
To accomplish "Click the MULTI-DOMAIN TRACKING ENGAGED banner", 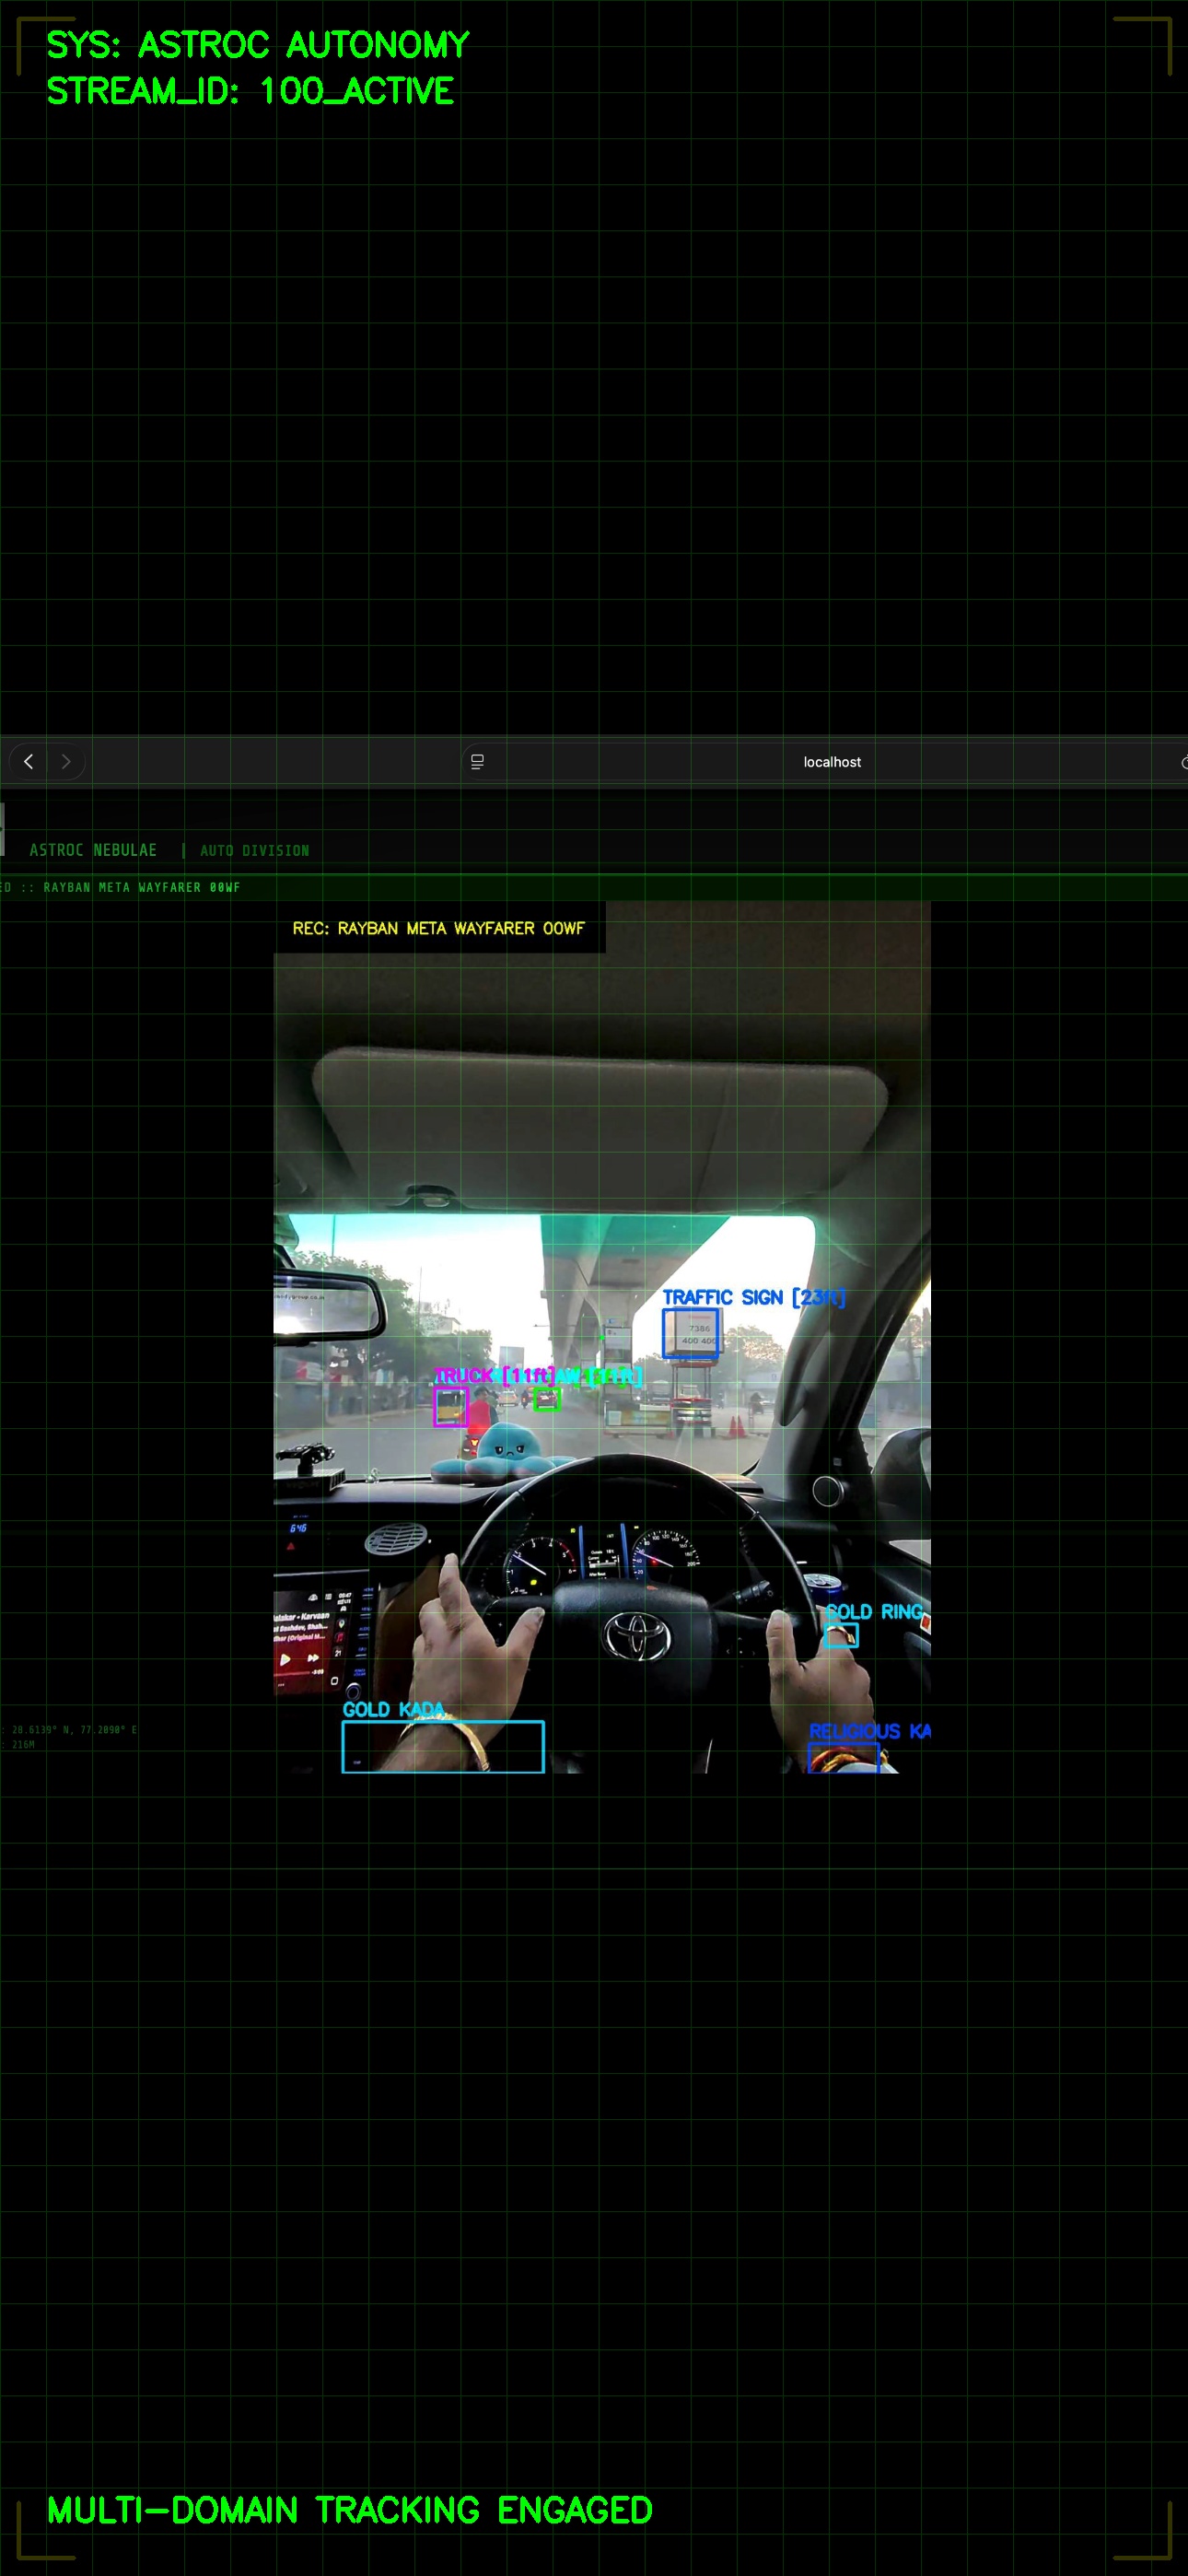I will 350,2510.
